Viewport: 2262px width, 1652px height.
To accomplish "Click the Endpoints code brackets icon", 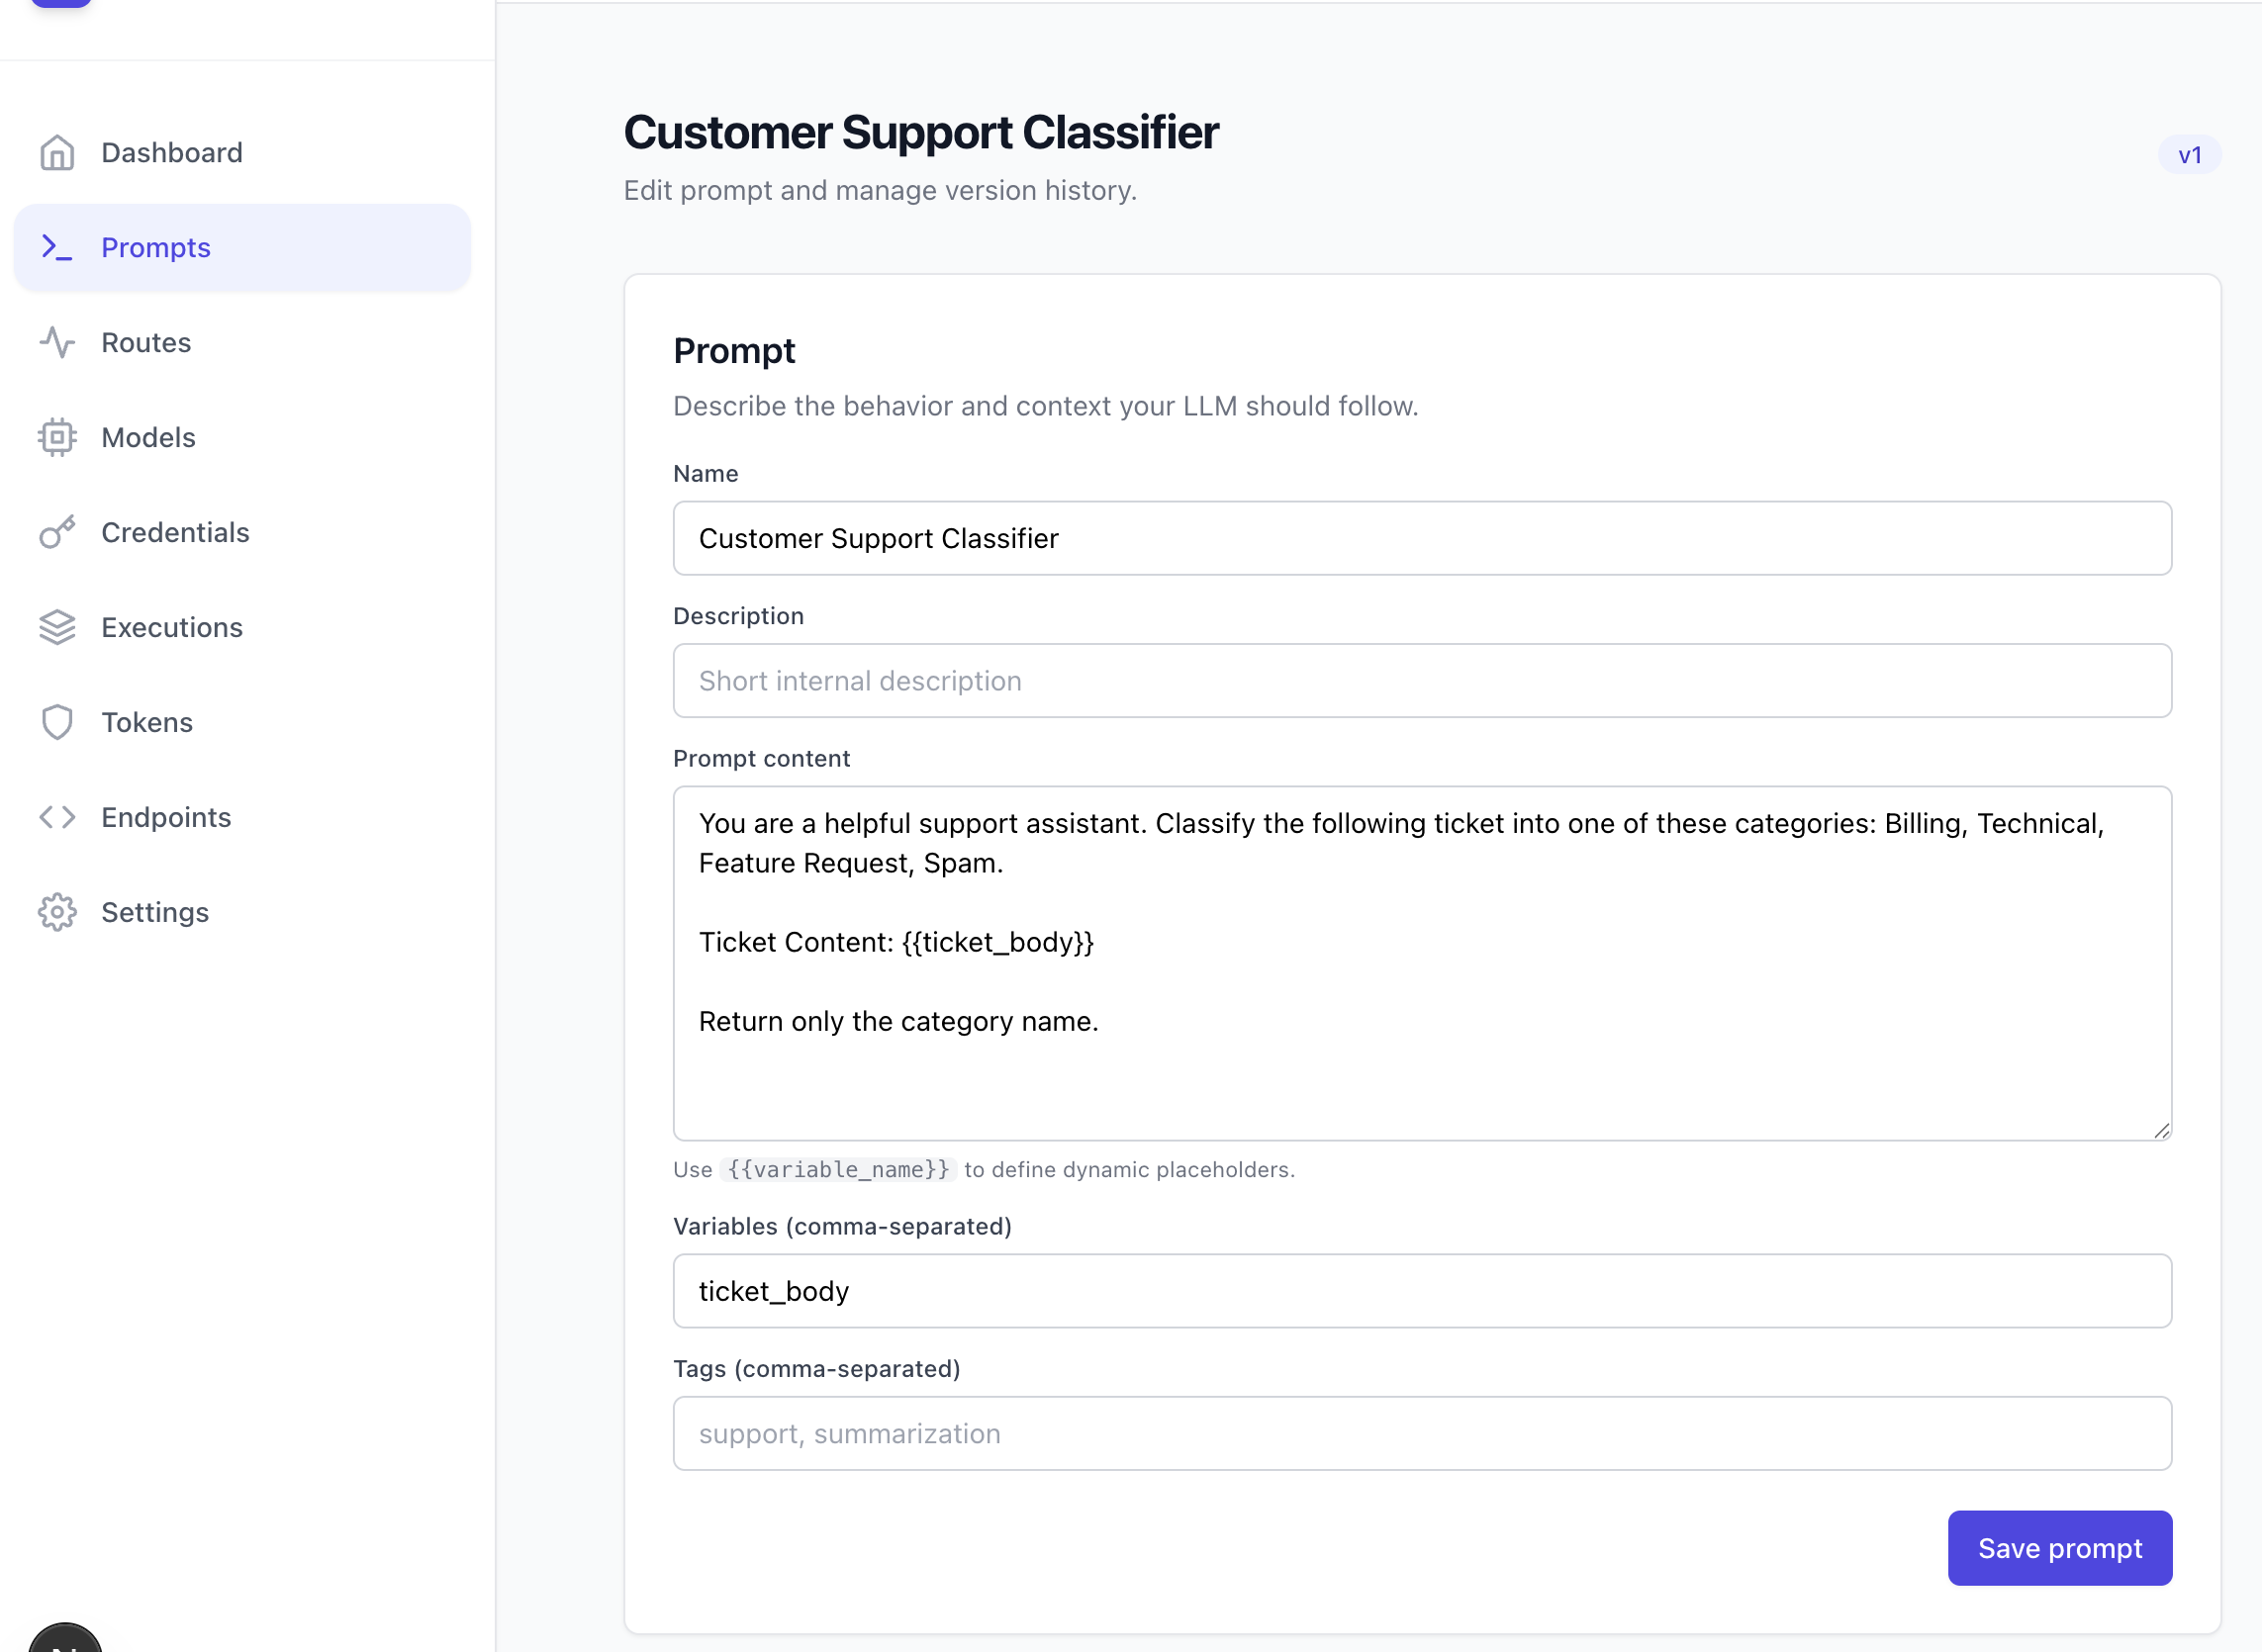I will (57, 818).
